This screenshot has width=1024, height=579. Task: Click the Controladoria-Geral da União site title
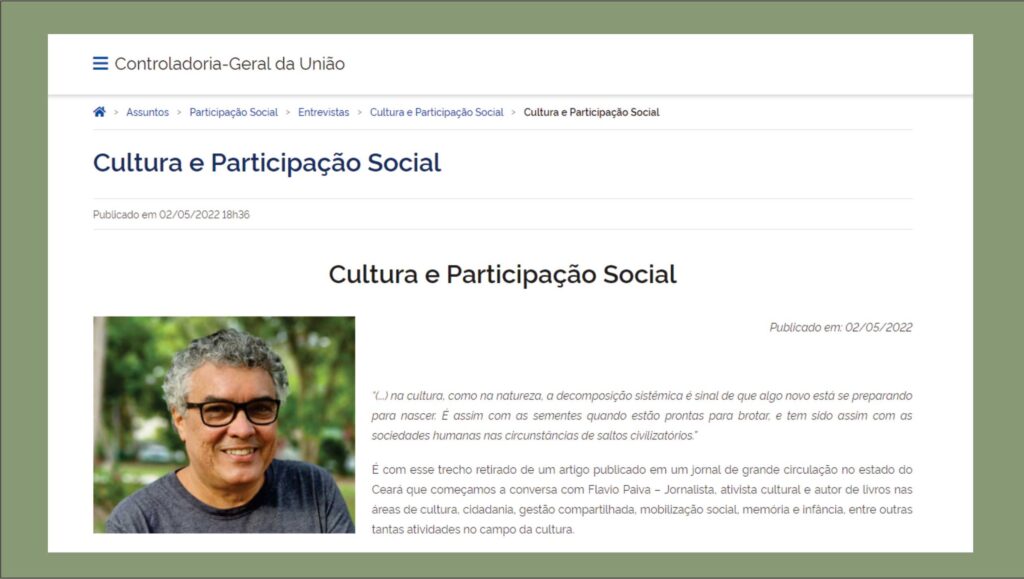coord(230,63)
